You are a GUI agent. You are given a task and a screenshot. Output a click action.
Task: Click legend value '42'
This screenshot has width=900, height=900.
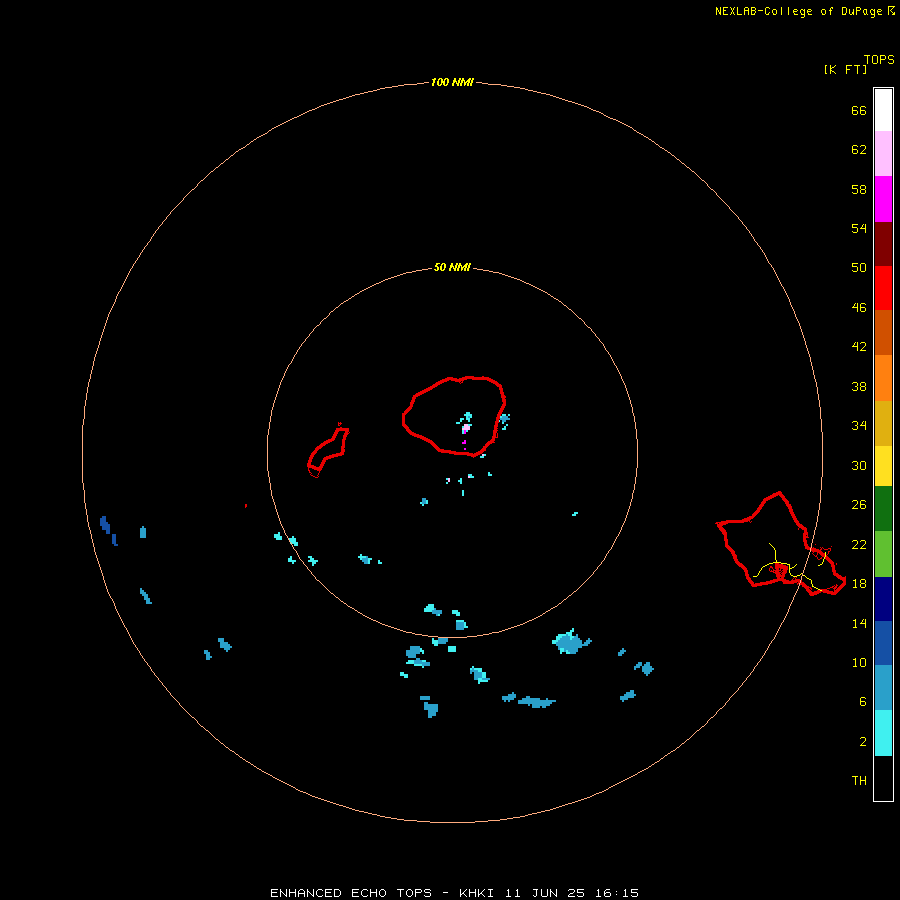pyautogui.click(x=859, y=346)
